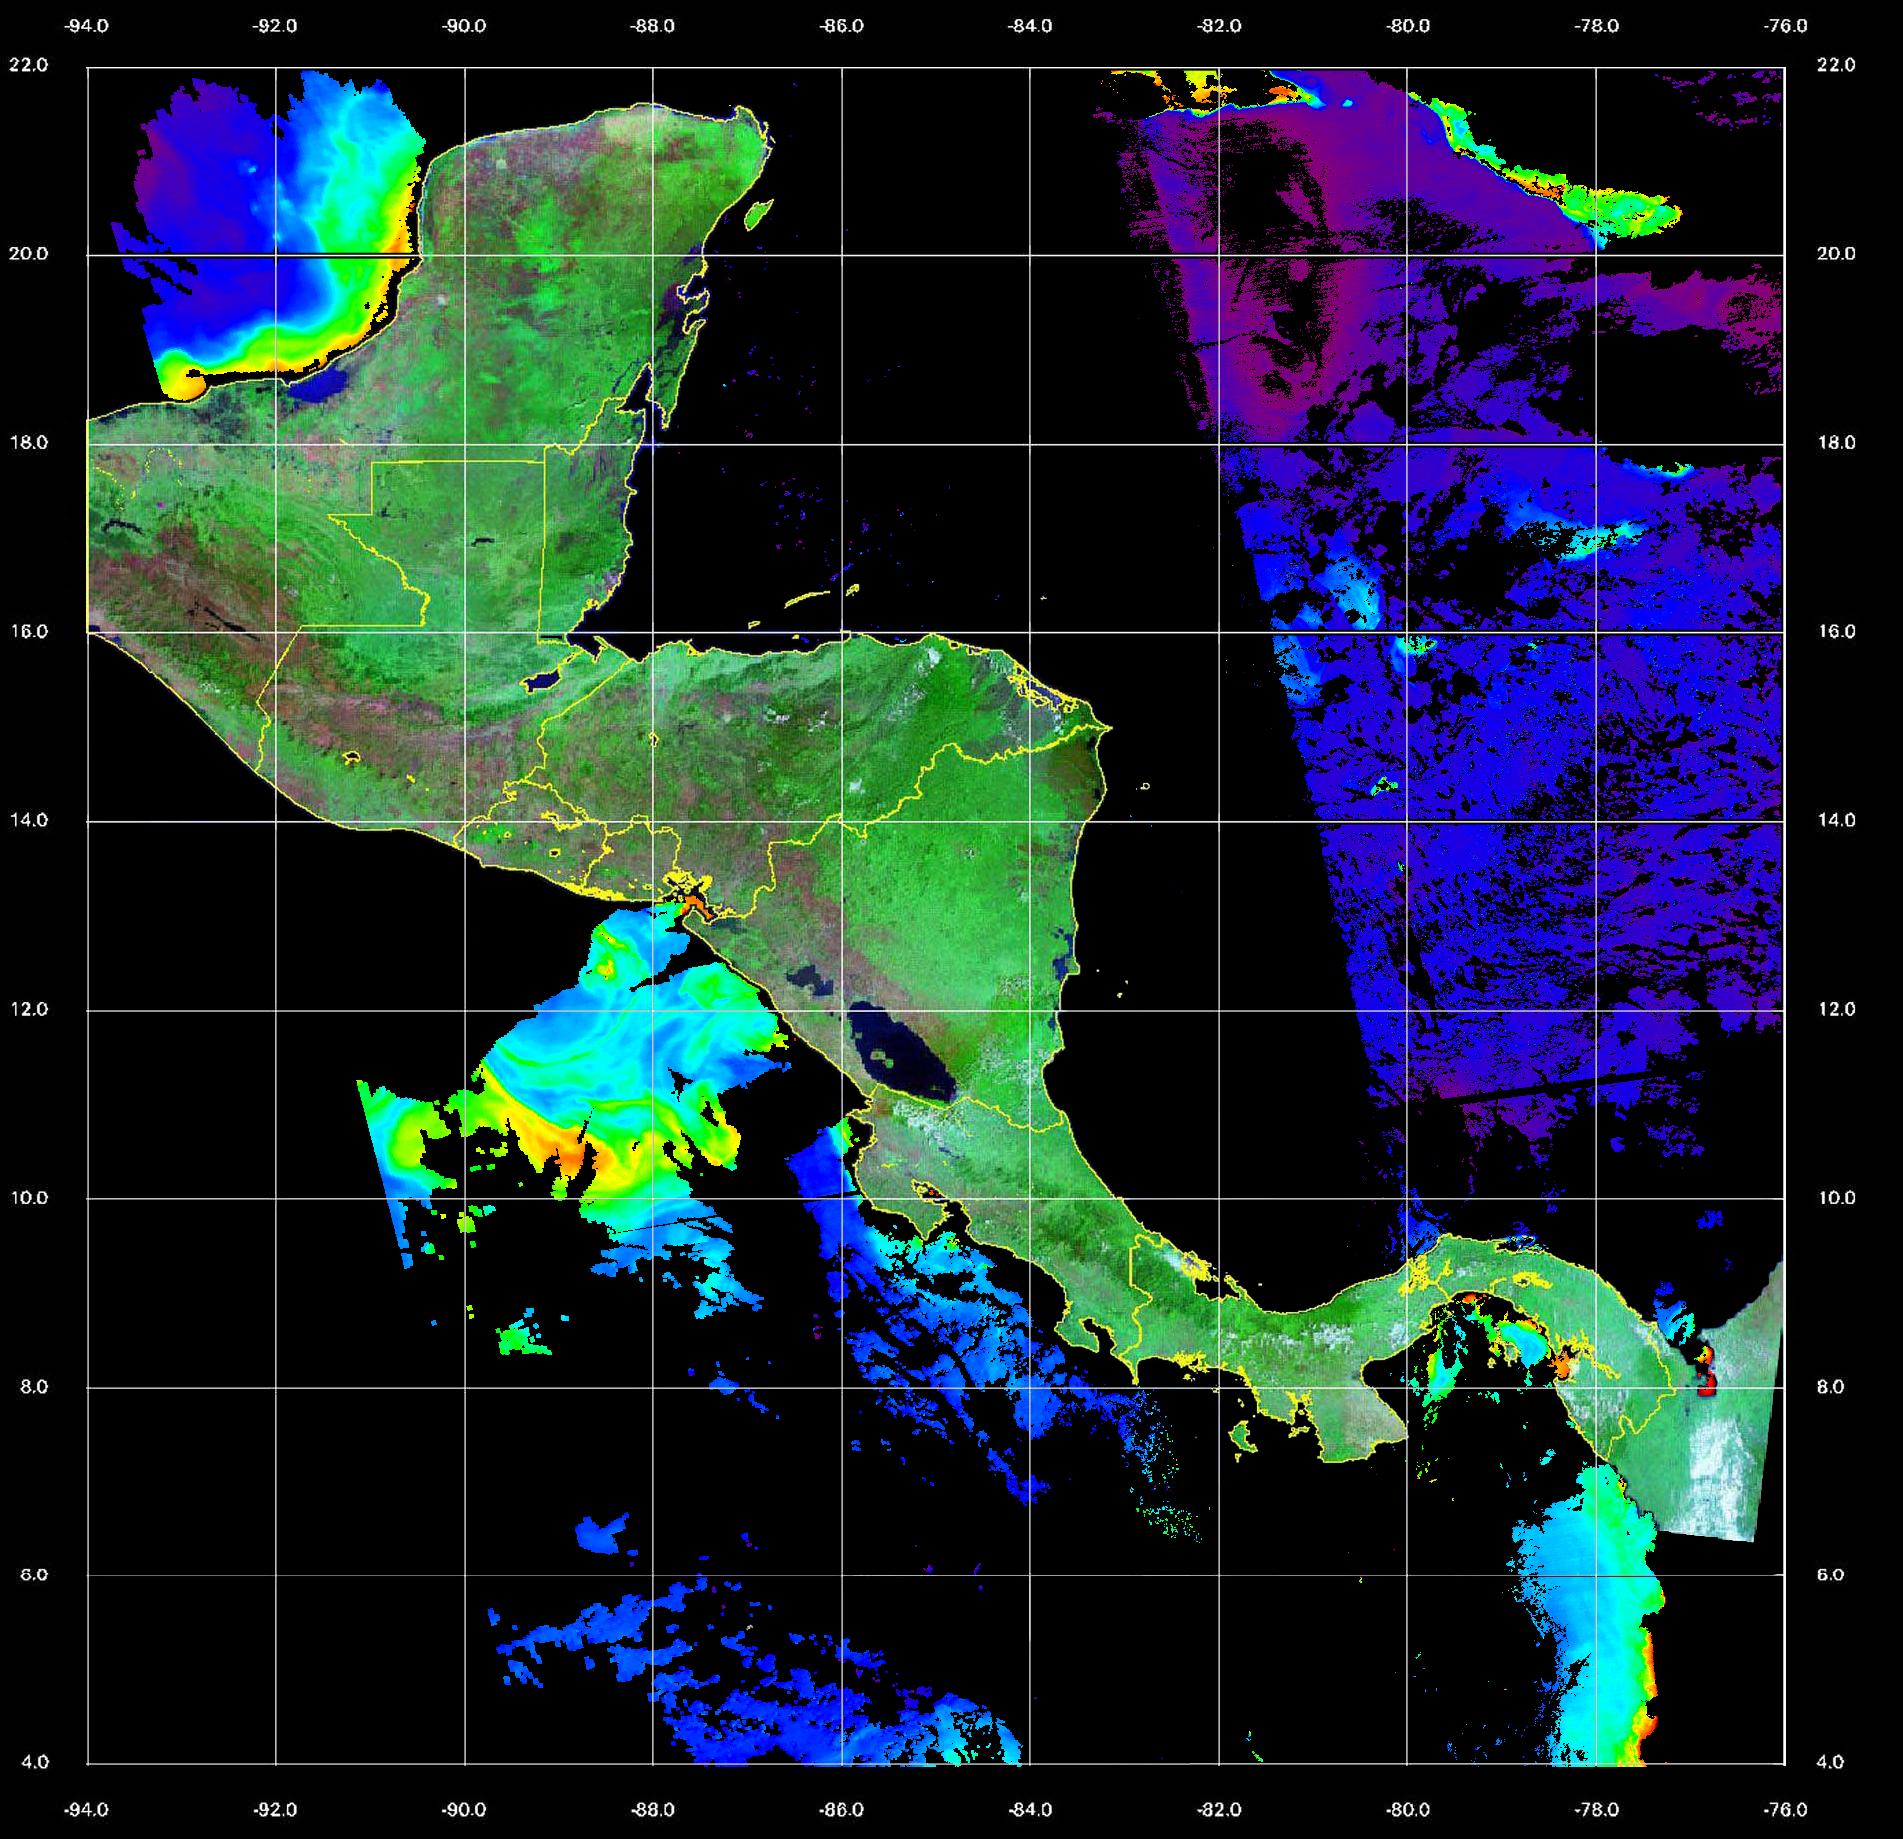Viewport: 1903px width, 1839px height.
Task: Pick the right-axis latitude label 16.0
Action: click(1835, 632)
